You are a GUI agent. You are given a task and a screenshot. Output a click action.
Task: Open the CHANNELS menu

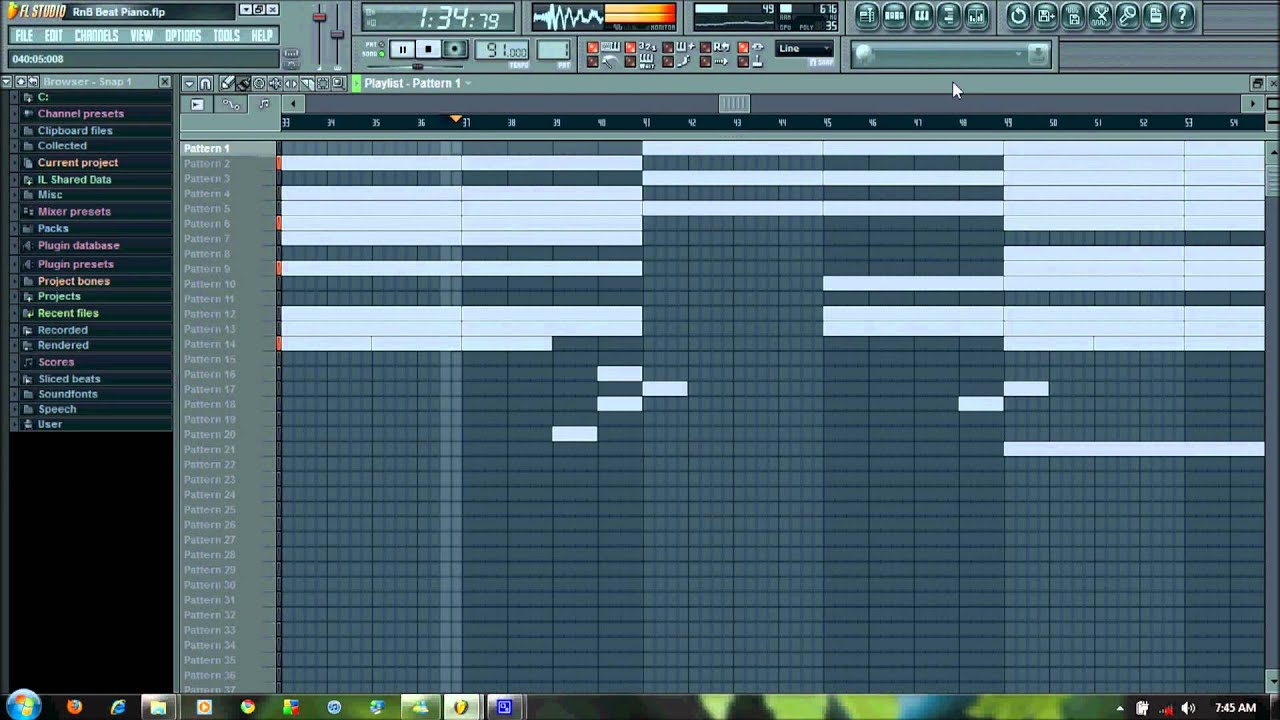click(96, 35)
